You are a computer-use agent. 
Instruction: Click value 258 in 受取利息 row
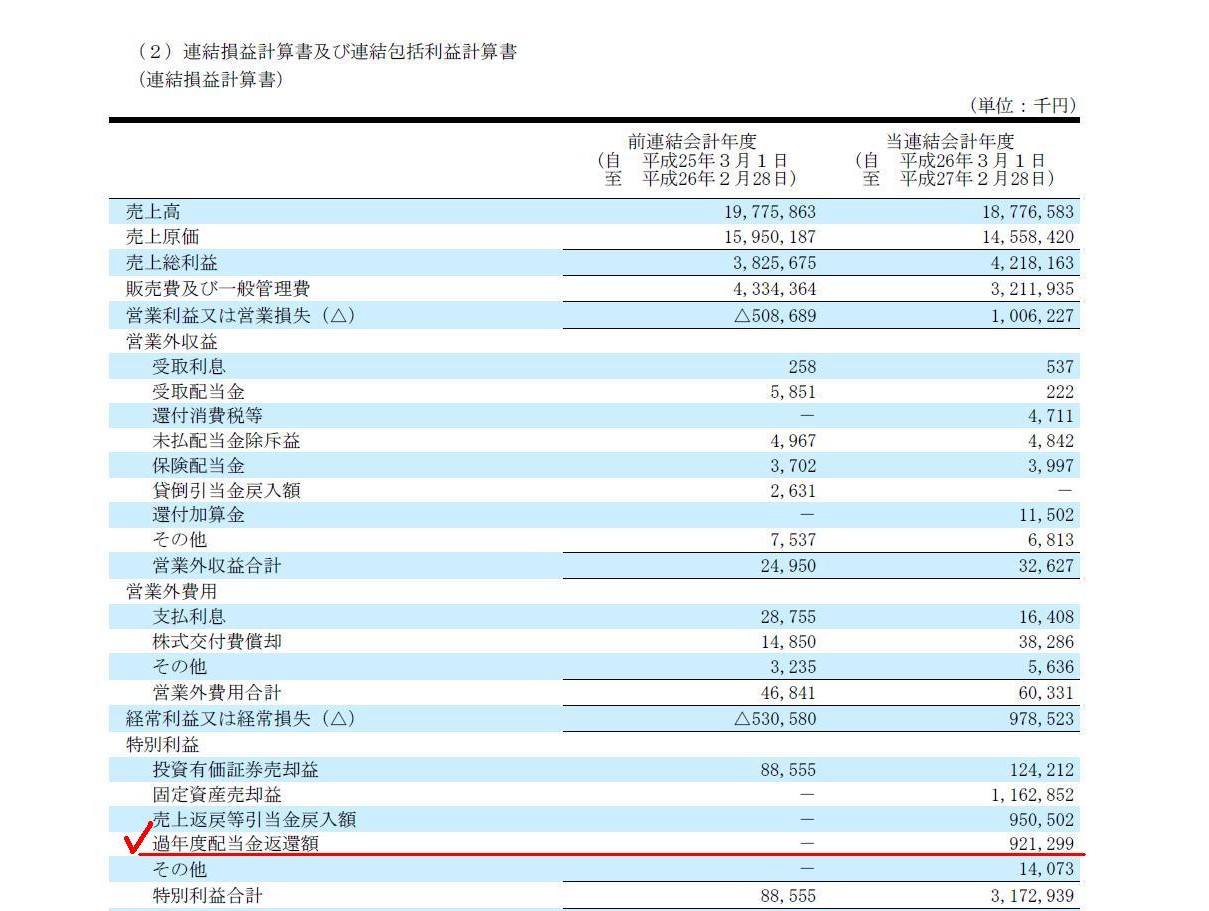pyautogui.click(x=800, y=366)
